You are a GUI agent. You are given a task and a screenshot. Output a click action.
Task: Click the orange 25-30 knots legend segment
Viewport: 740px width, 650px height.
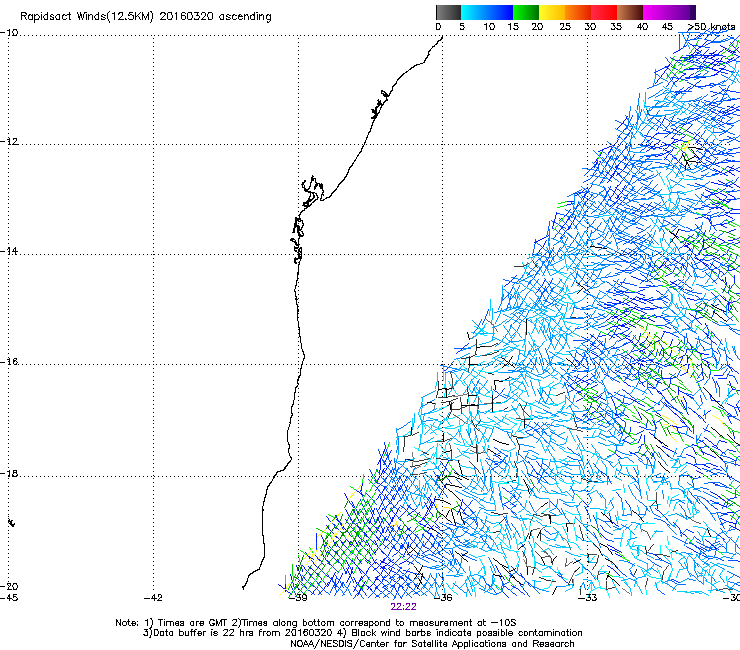[578, 12]
